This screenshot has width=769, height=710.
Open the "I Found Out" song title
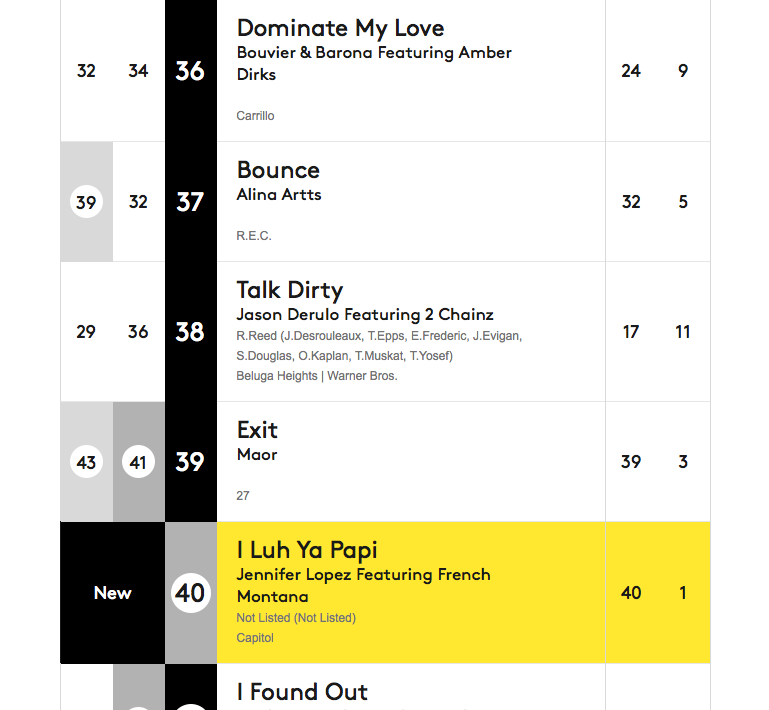(302, 692)
